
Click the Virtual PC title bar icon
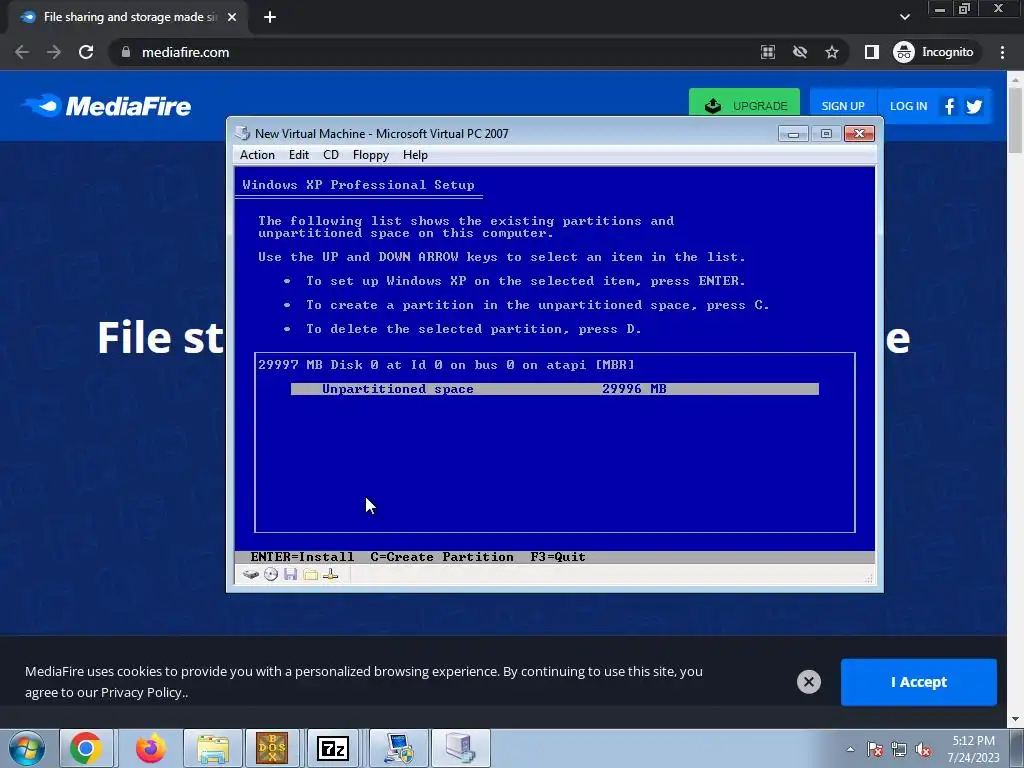[x=243, y=133]
